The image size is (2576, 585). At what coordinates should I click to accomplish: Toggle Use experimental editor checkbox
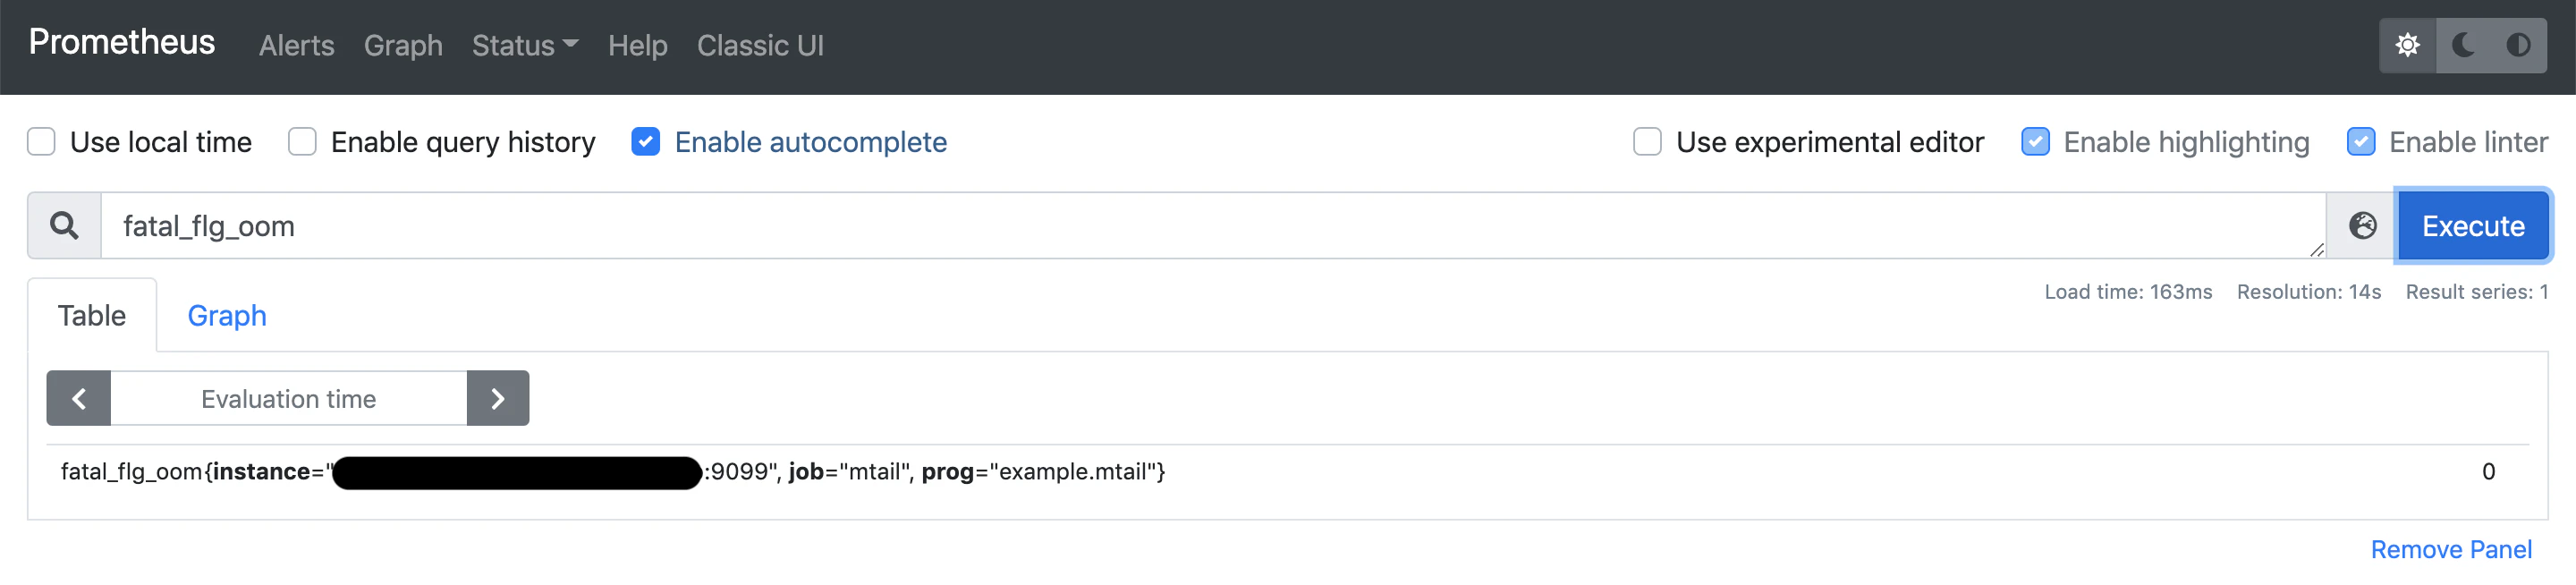1647,142
